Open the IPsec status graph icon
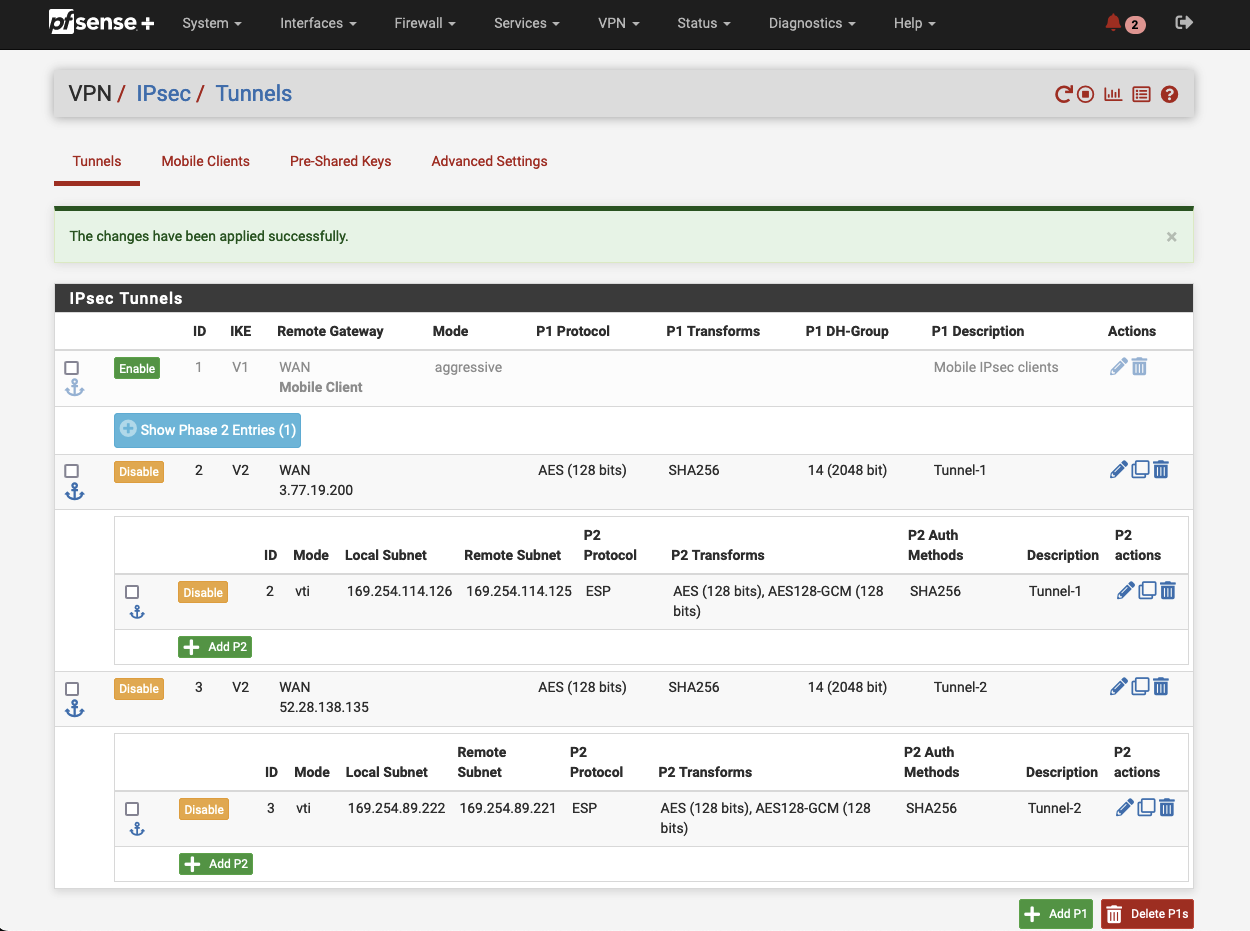Image resolution: width=1250 pixels, height=931 pixels. click(x=1112, y=93)
